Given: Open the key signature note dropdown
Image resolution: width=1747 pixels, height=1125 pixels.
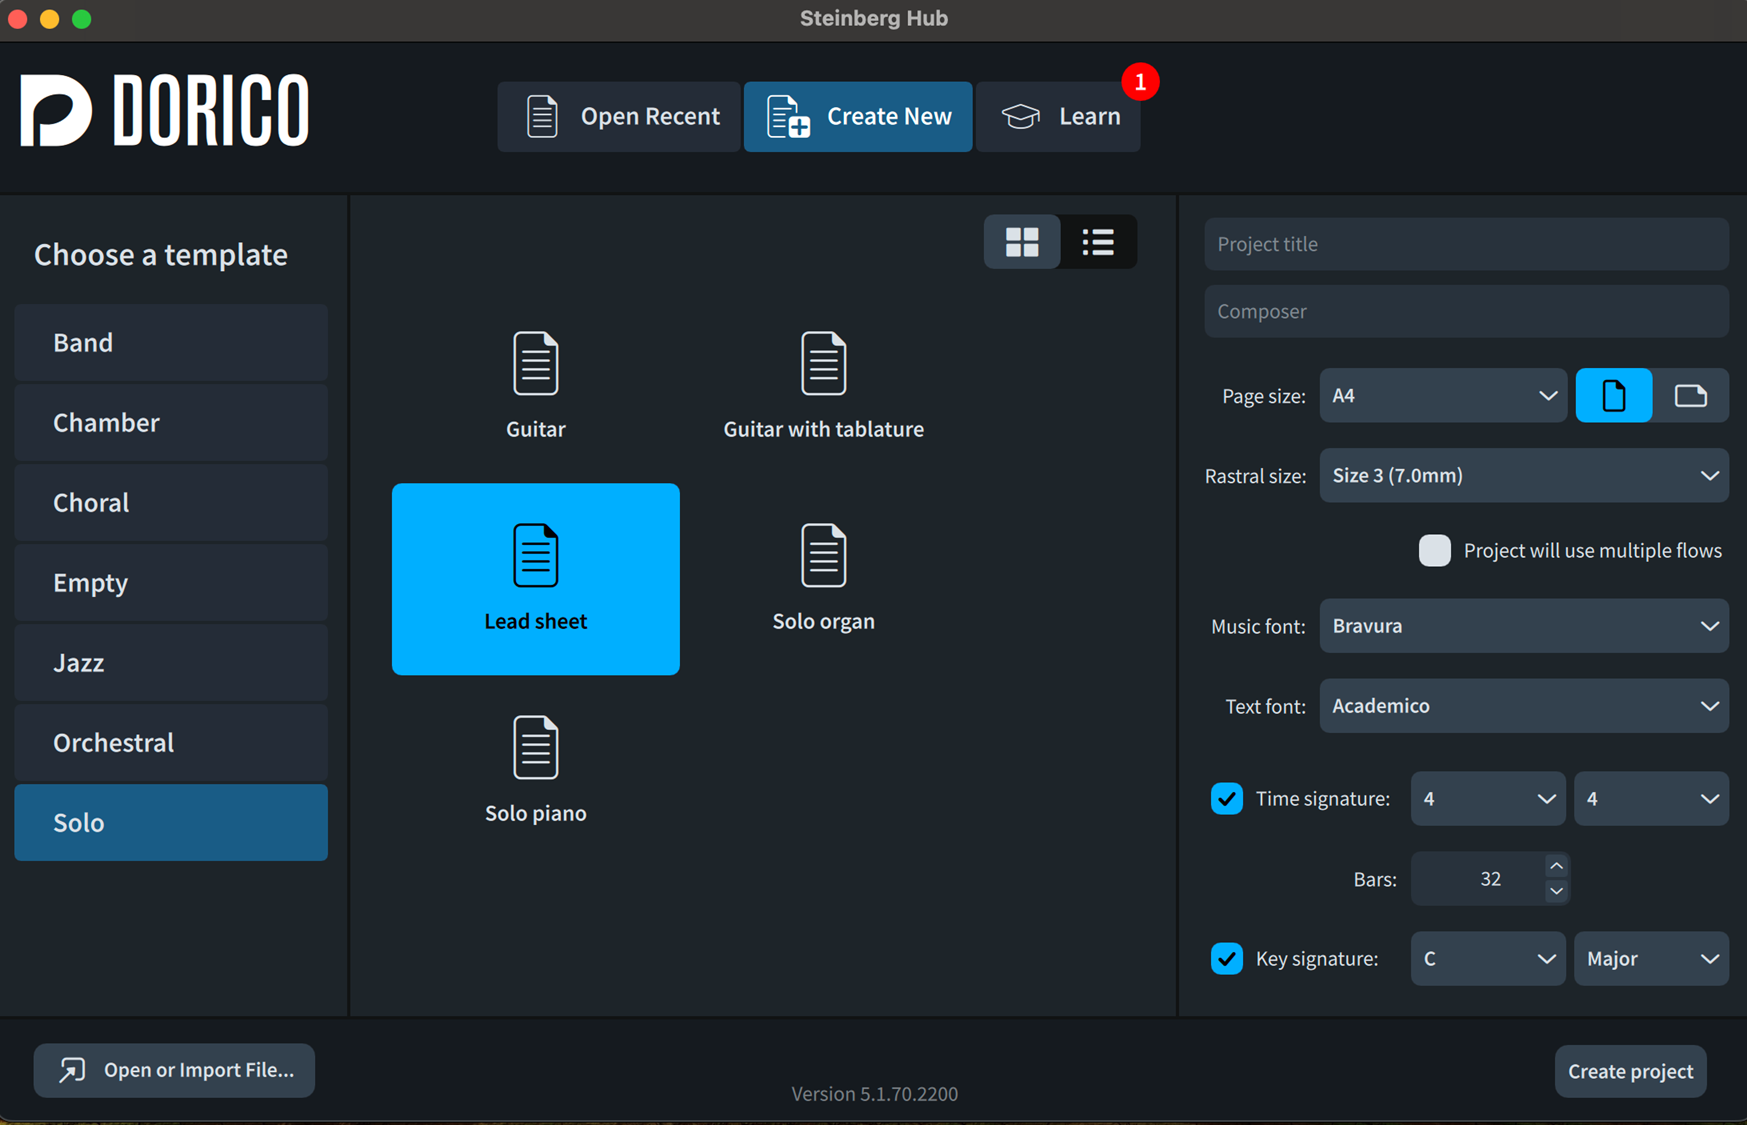Looking at the screenshot, I should pyautogui.click(x=1488, y=959).
